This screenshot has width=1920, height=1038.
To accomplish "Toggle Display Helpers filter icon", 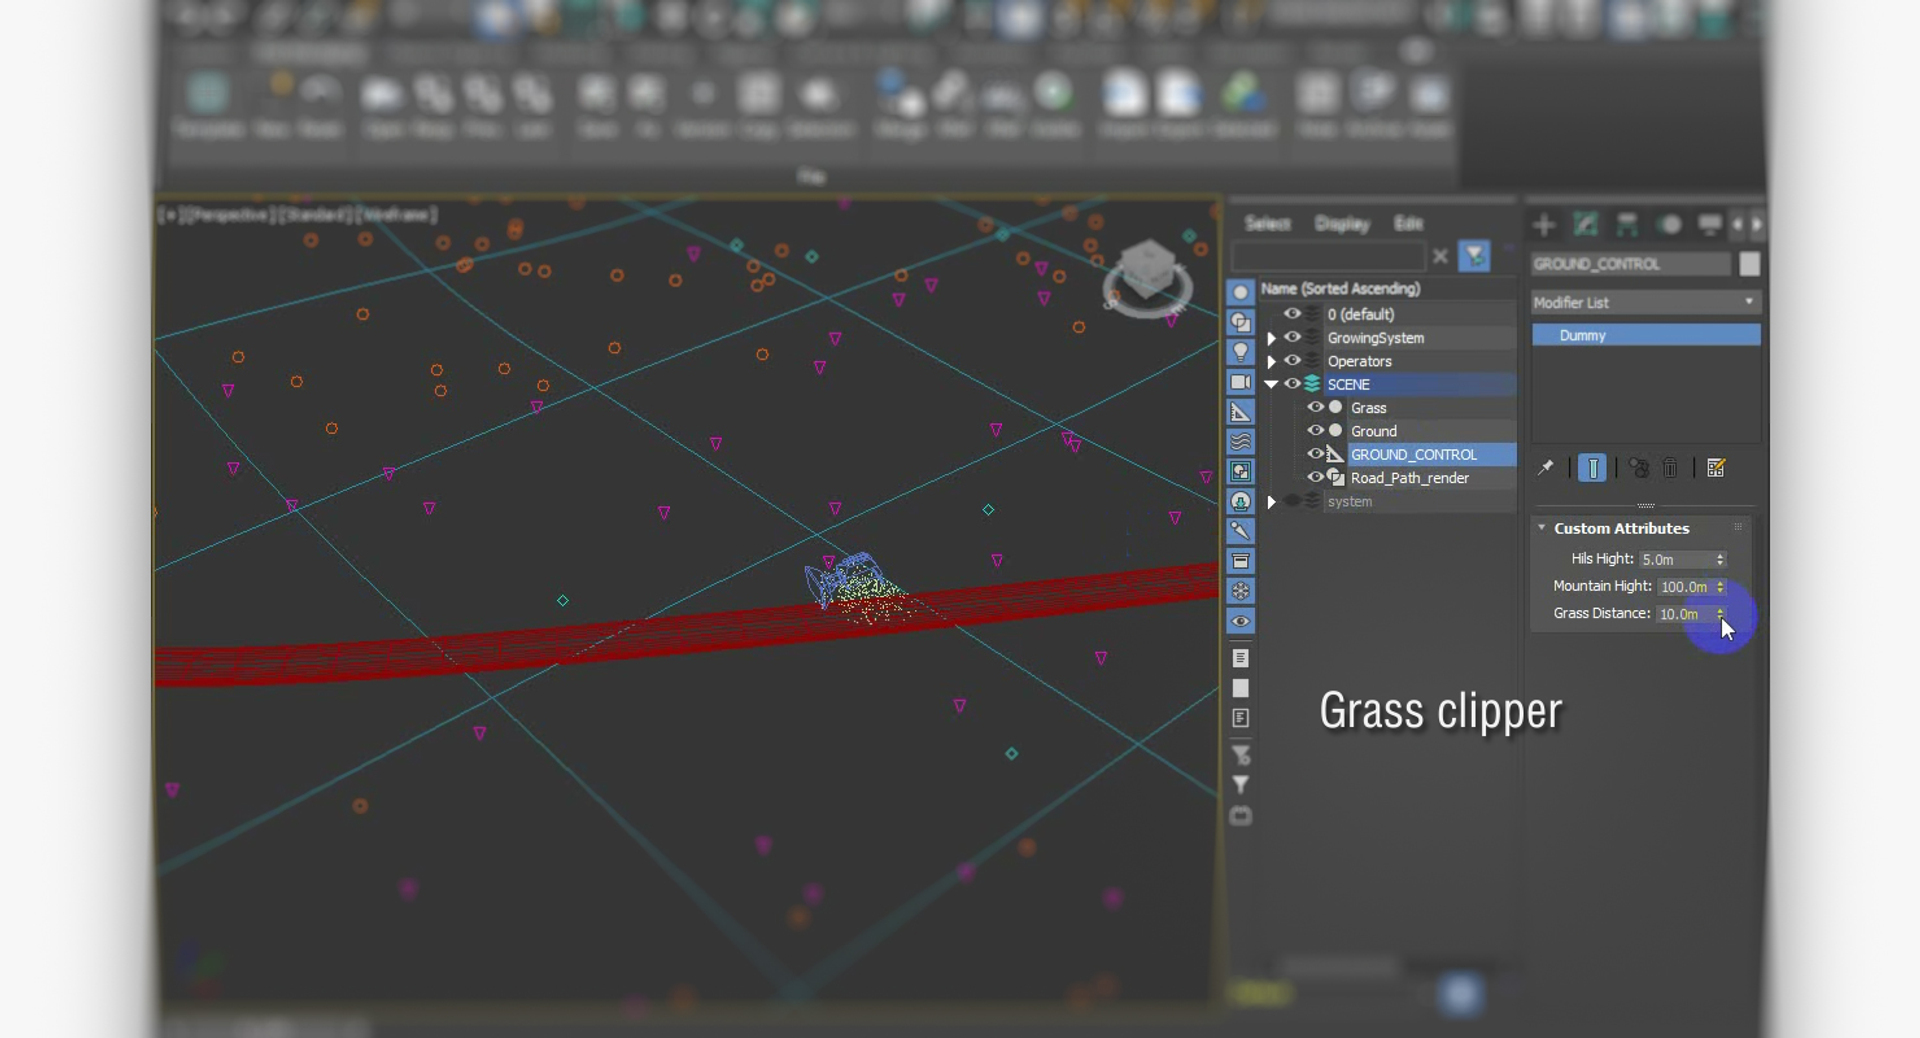I will click(1240, 412).
